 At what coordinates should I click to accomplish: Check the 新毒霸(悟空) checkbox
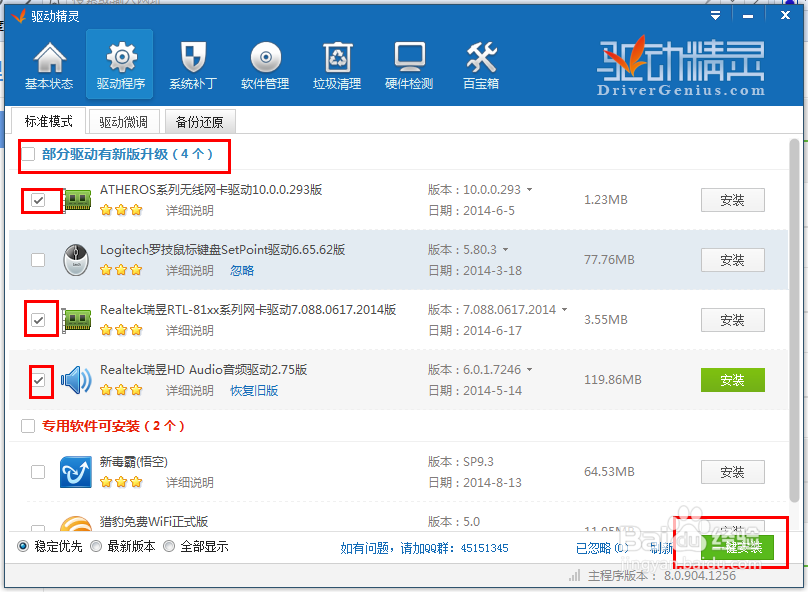(x=38, y=472)
